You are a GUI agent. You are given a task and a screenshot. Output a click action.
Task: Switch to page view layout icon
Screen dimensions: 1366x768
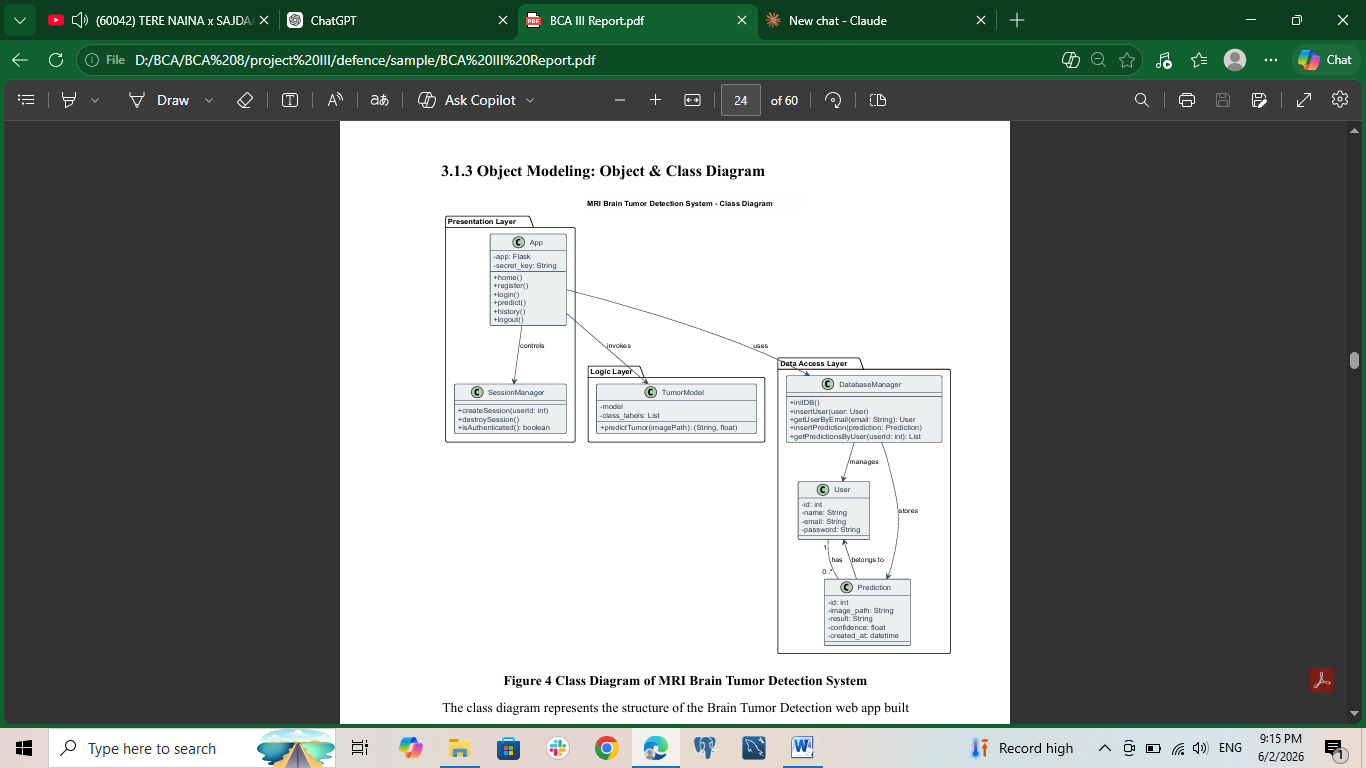(878, 100)
